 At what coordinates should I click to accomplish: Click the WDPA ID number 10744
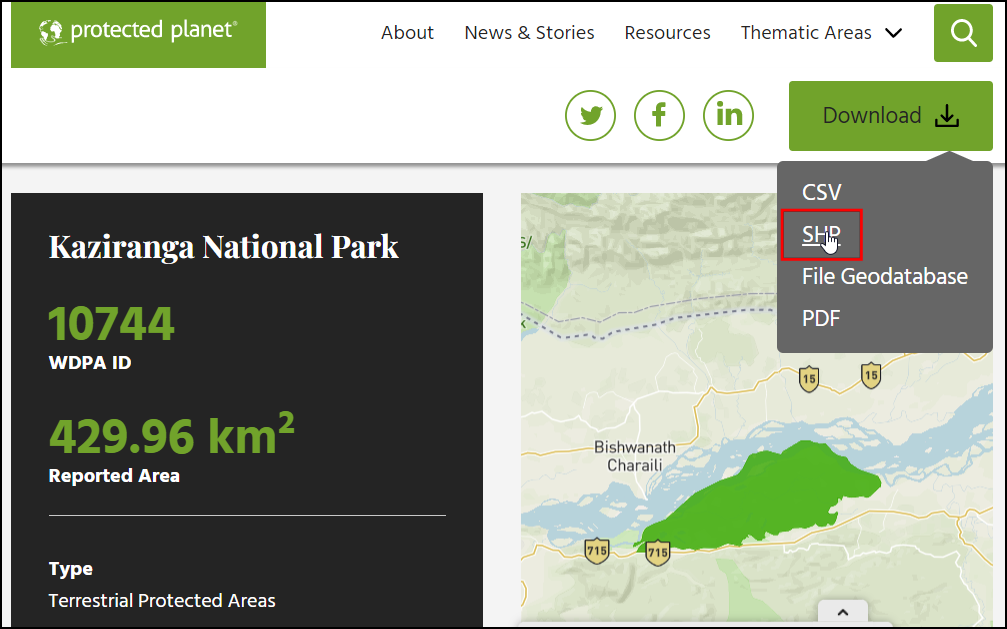tap(111, 323)
